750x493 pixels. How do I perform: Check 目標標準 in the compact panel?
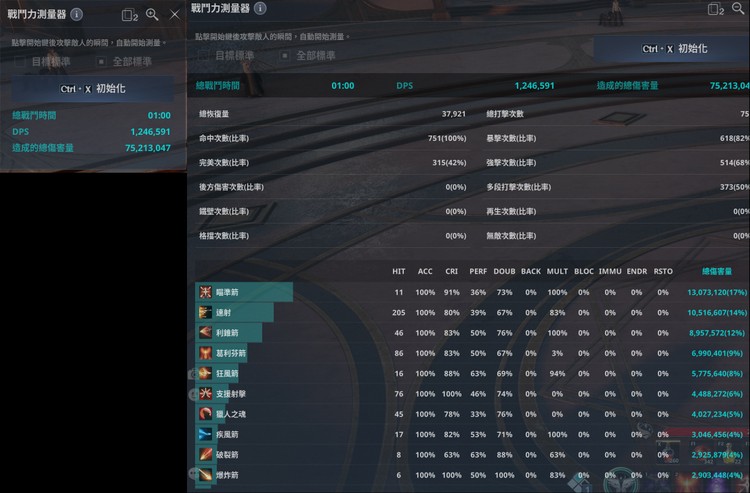point(20,62)
